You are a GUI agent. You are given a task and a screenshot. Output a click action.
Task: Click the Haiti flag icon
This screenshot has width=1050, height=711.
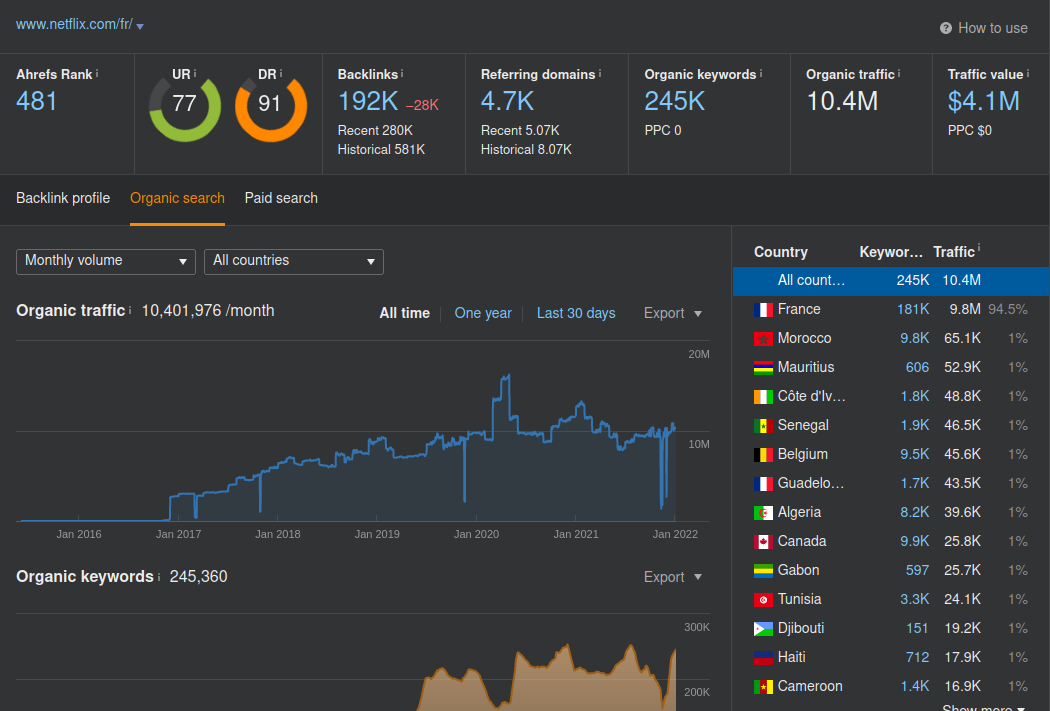pyautogui.click(x=763, y=657)
